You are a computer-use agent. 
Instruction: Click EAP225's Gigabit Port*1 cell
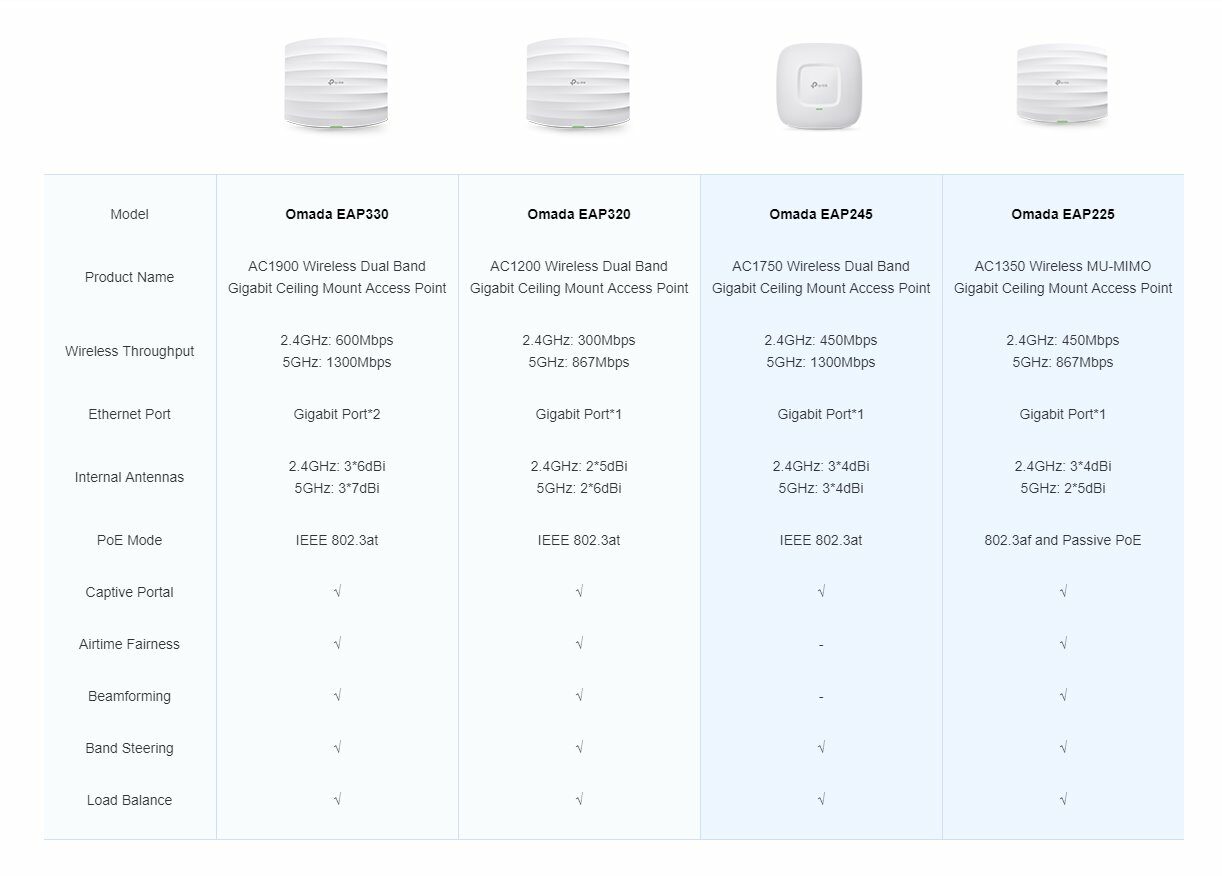point(1063,414)
